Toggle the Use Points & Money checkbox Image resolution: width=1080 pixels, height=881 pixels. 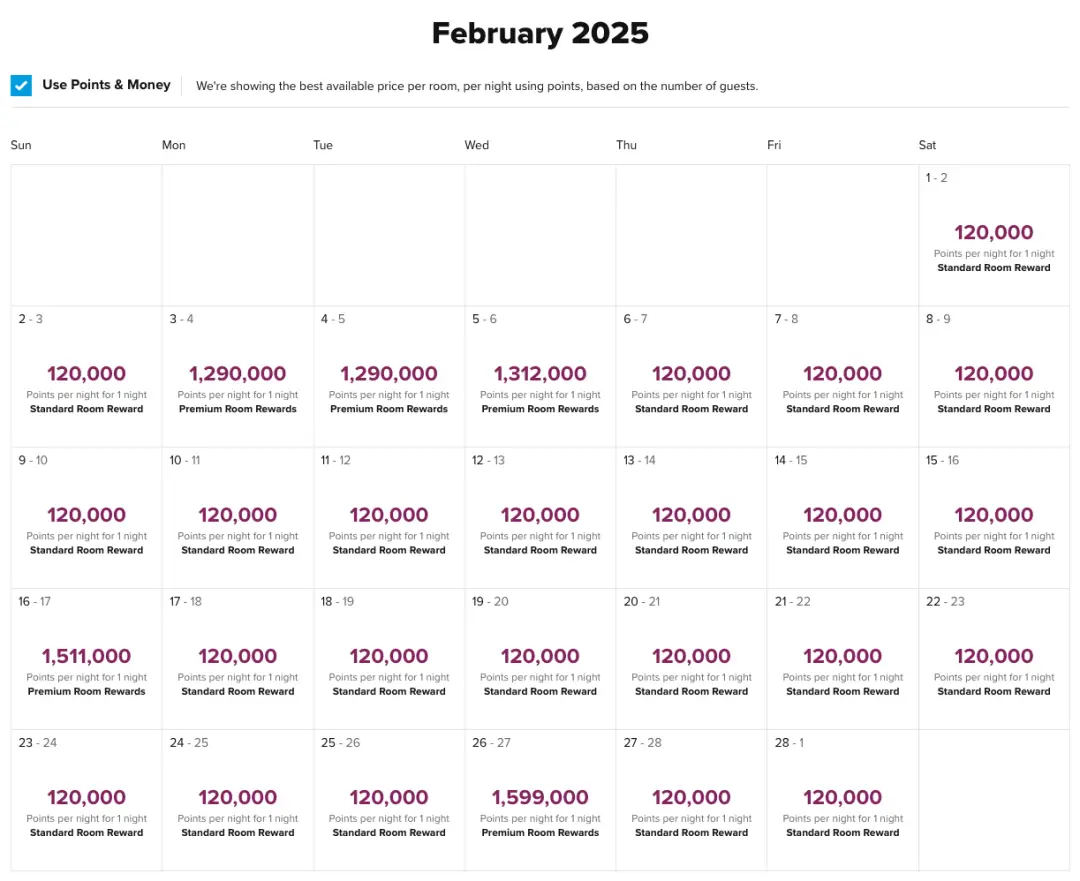coord(21,86)
